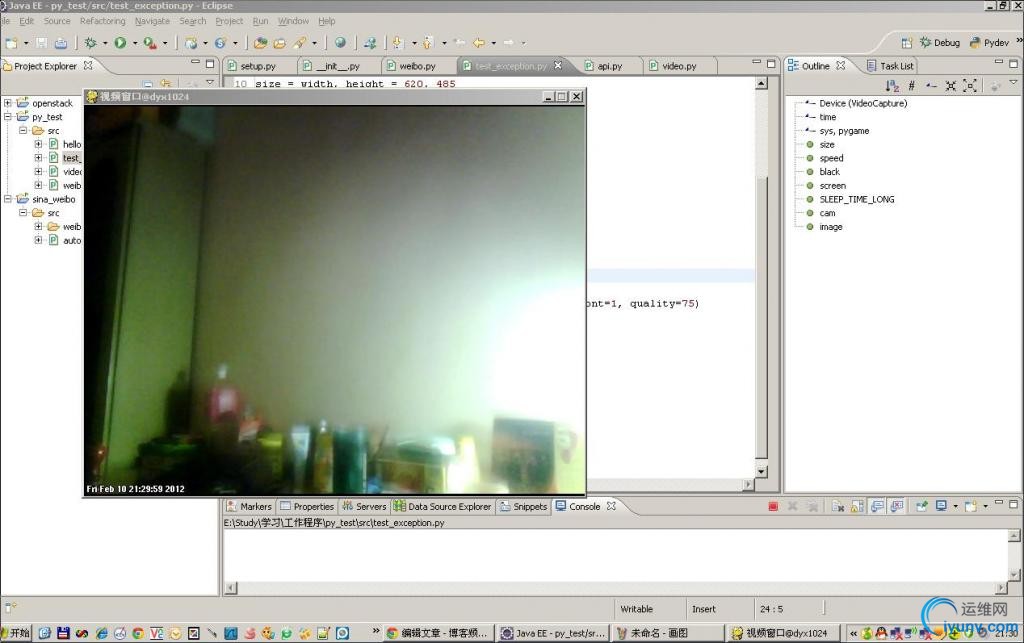Click the Clear Console icon
Viewport: 1024px width, 643px height.
(838, 507)
